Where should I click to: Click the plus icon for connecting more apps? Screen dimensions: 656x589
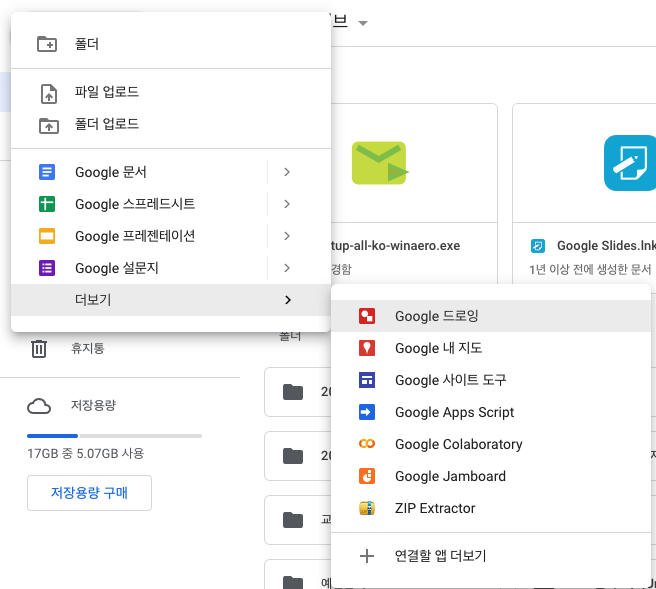(367, 556)
